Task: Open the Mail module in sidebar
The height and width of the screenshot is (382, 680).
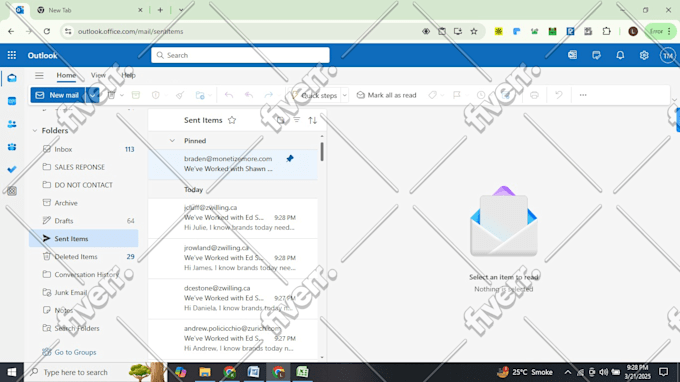Action: coord(12,78)
